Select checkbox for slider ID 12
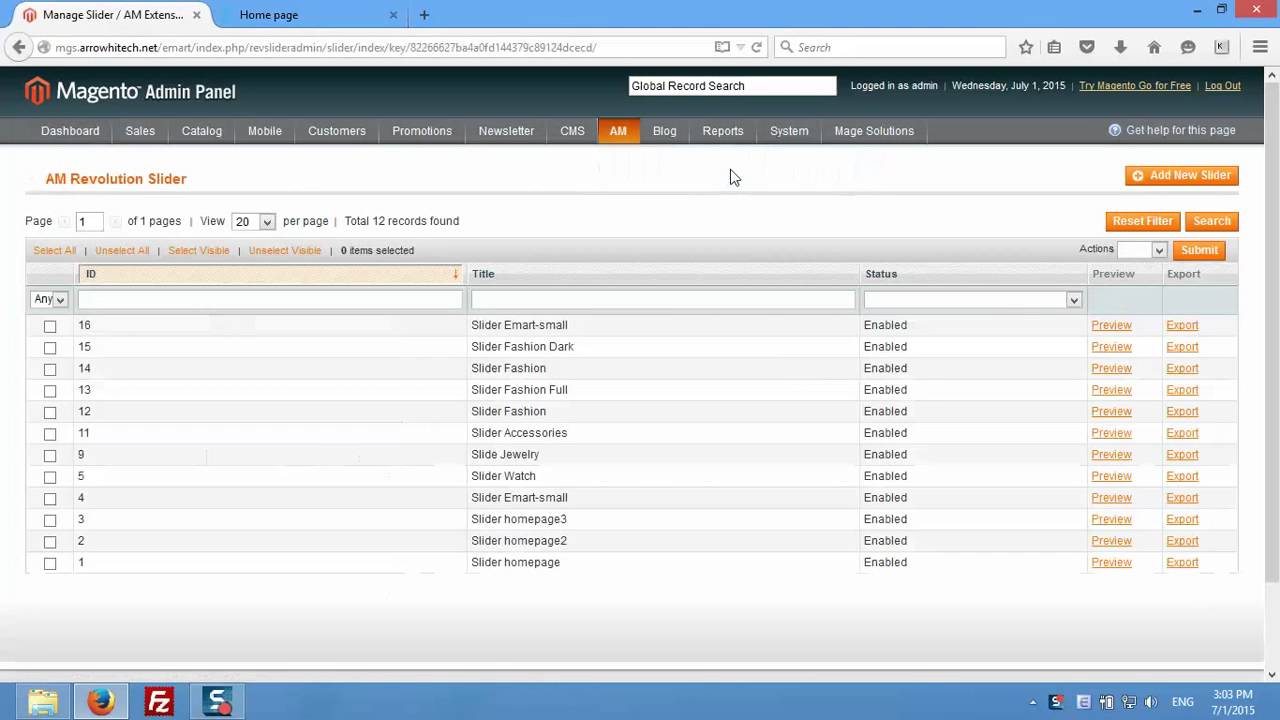 coord(50,412)
